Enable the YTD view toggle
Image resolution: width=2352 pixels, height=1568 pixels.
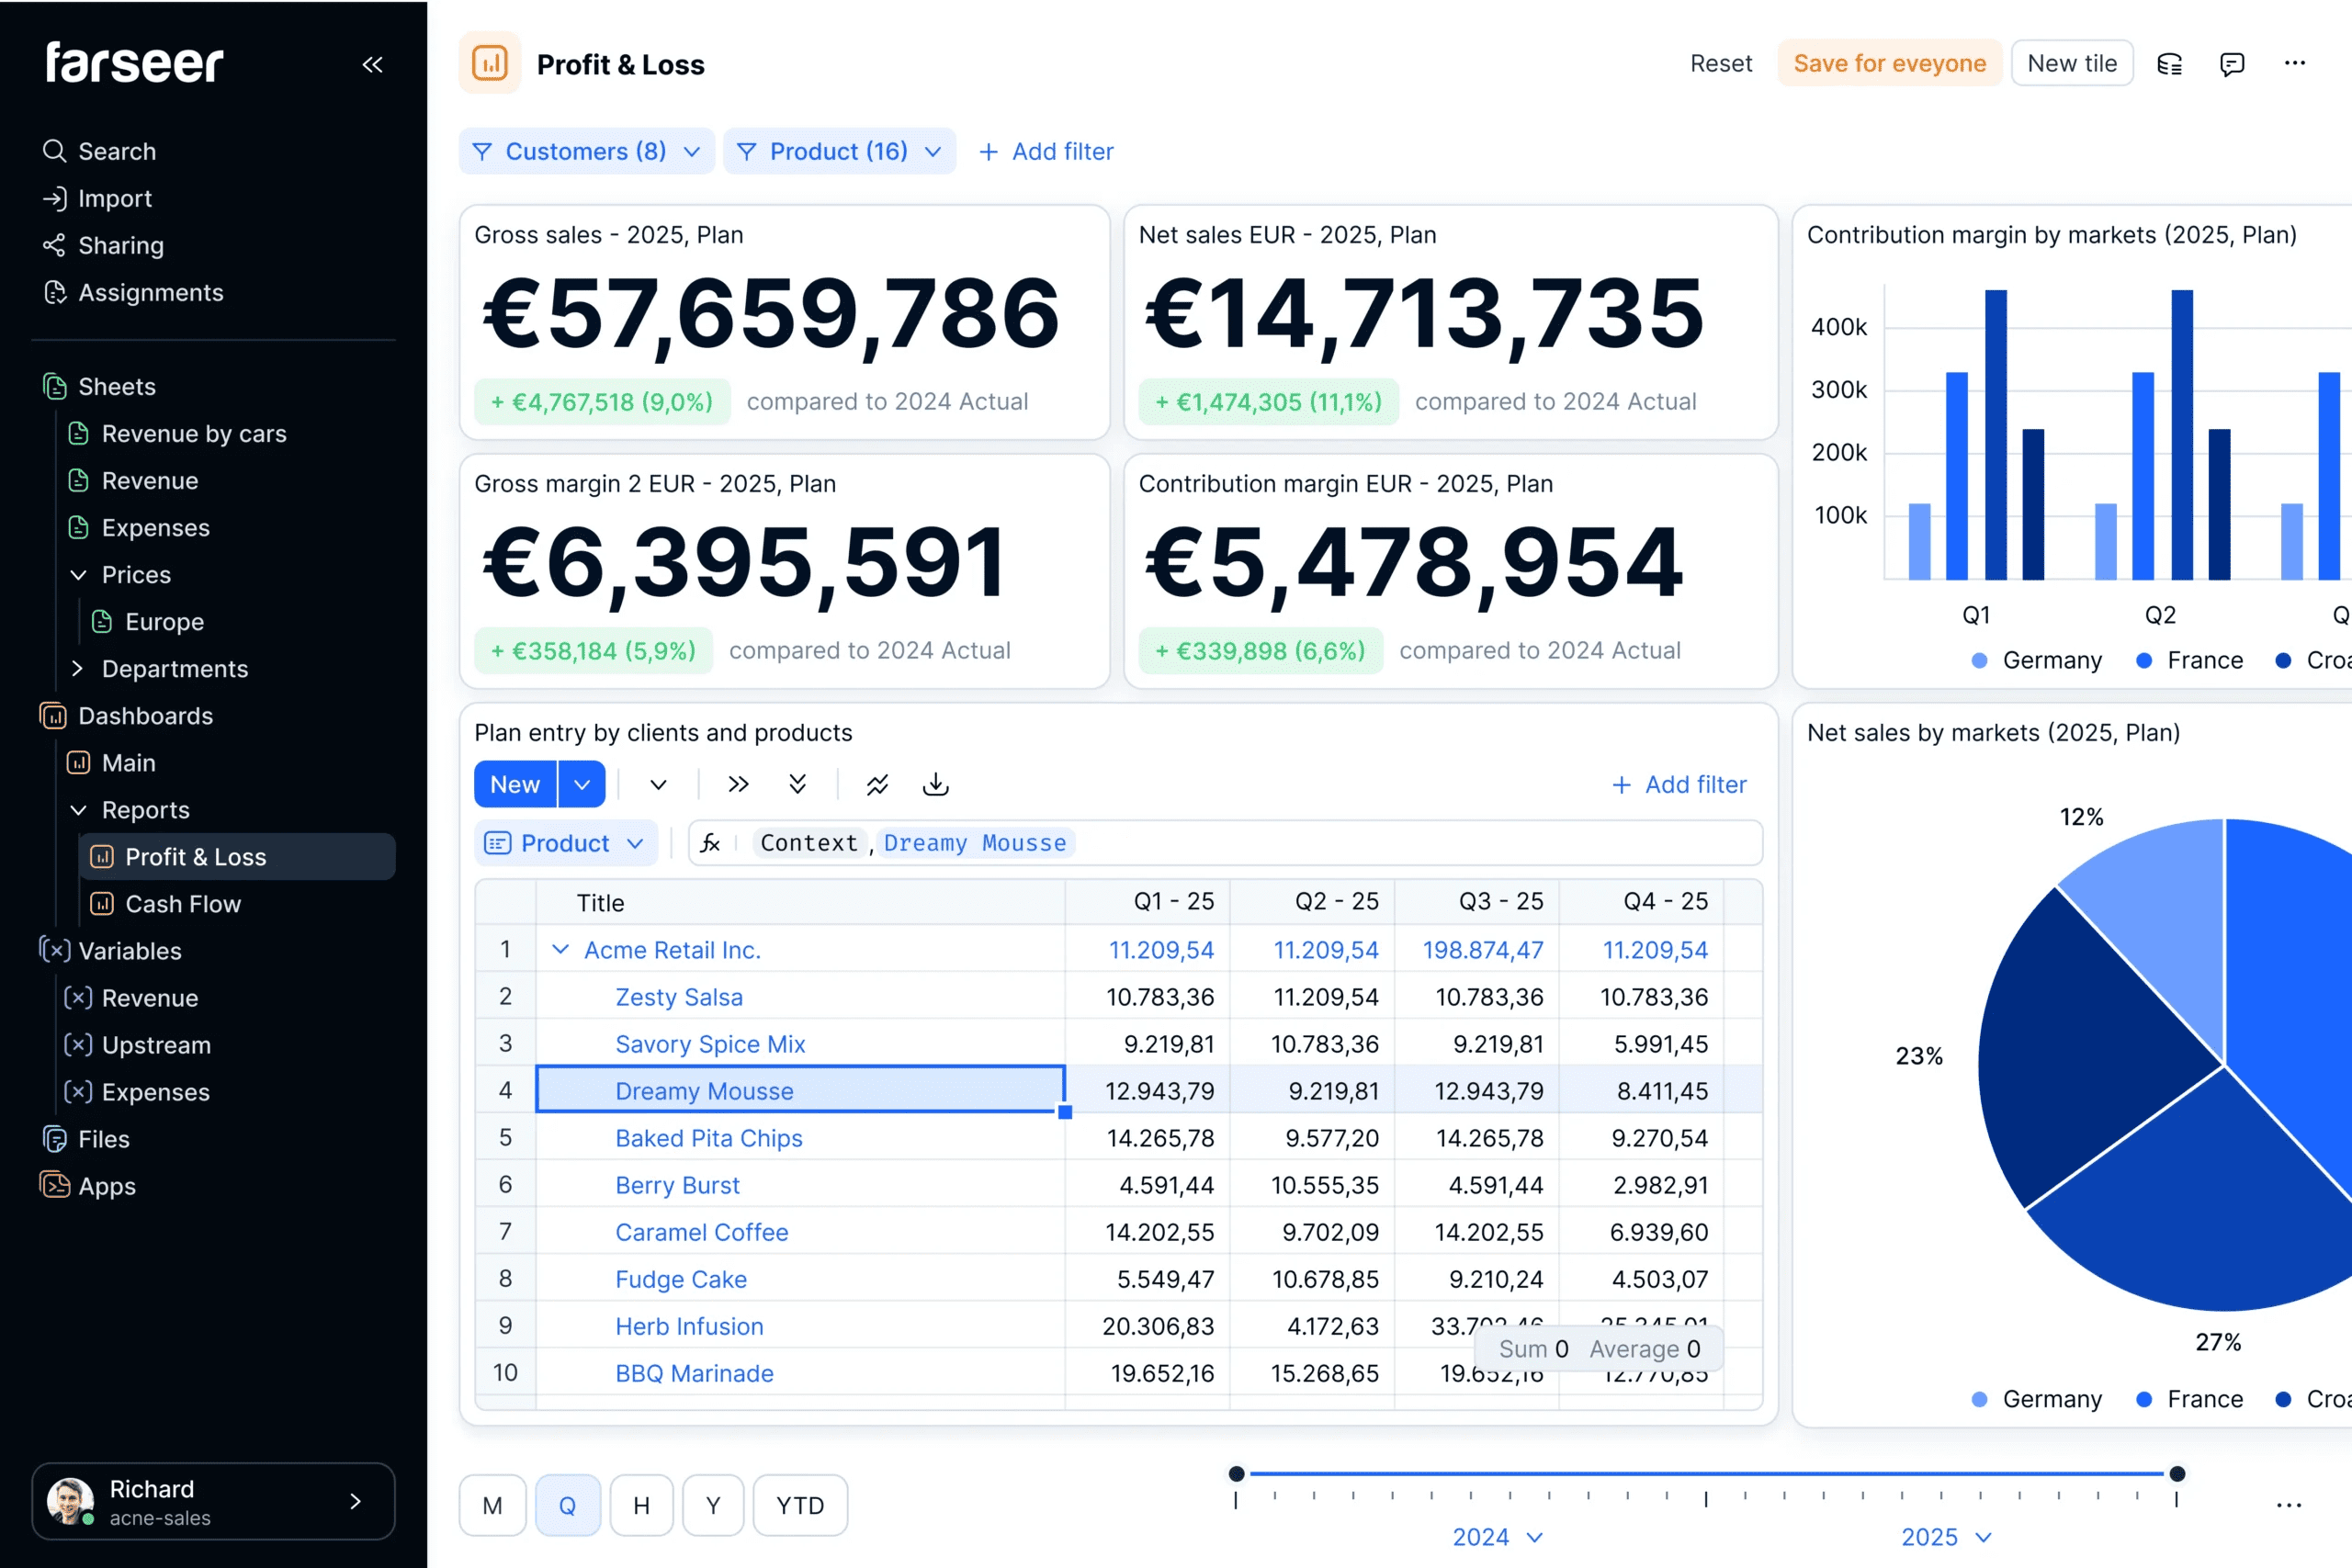coord(800,1505)
